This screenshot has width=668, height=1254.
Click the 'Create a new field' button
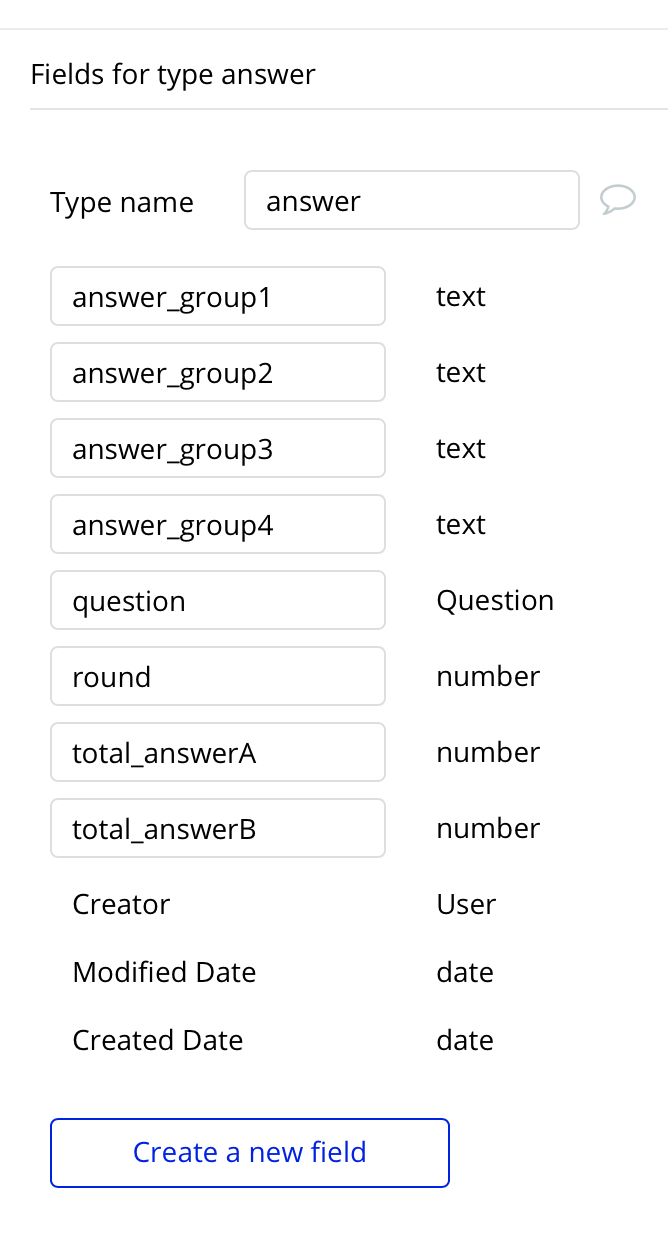[250, 1153]
